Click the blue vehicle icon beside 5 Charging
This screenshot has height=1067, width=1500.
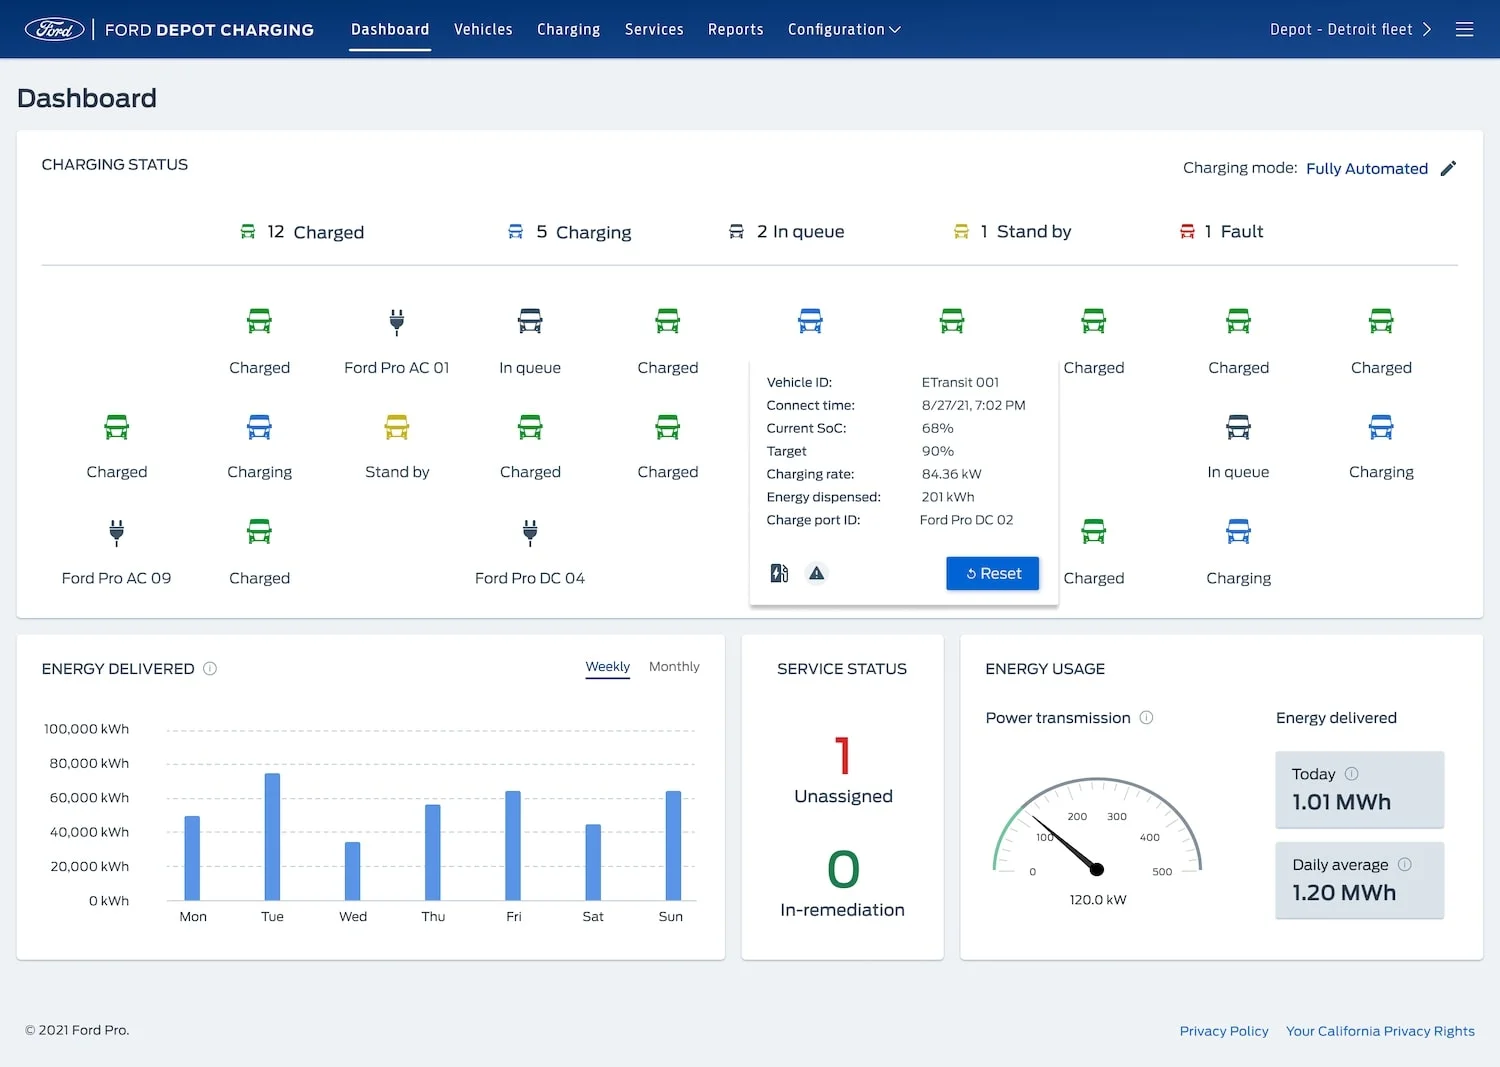(516, 231)
